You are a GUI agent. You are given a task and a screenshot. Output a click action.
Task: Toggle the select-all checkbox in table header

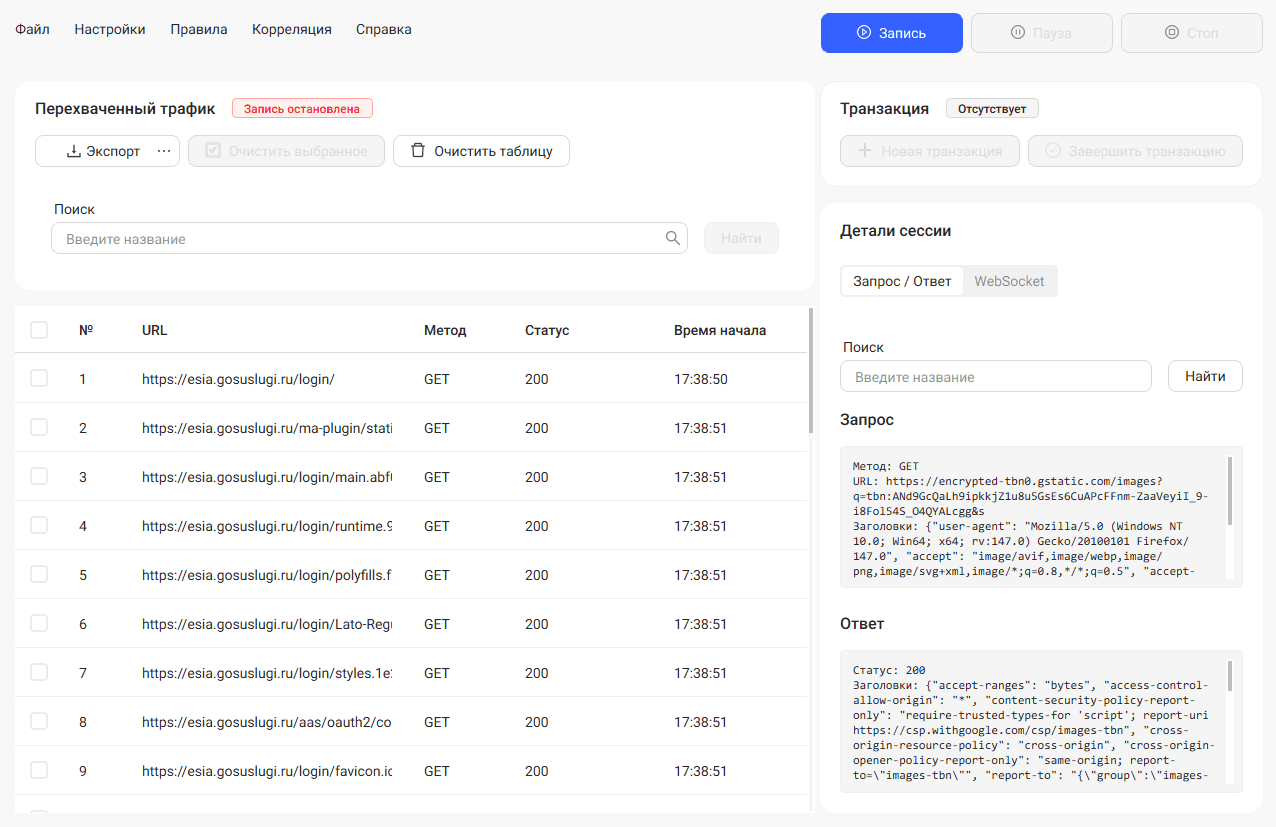tap(39, 330)
